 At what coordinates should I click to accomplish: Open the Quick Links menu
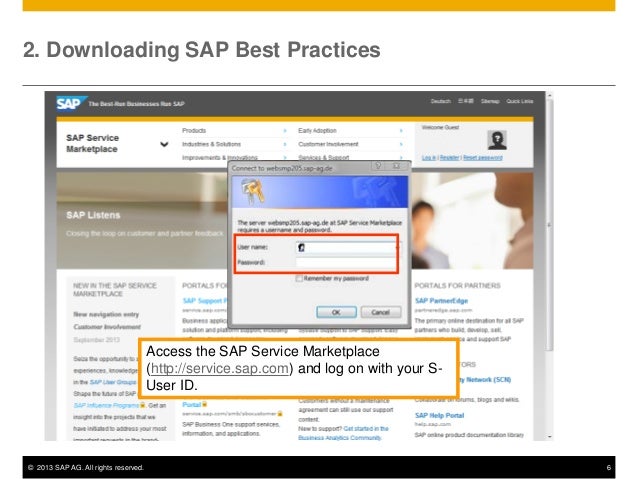[520, 101]
